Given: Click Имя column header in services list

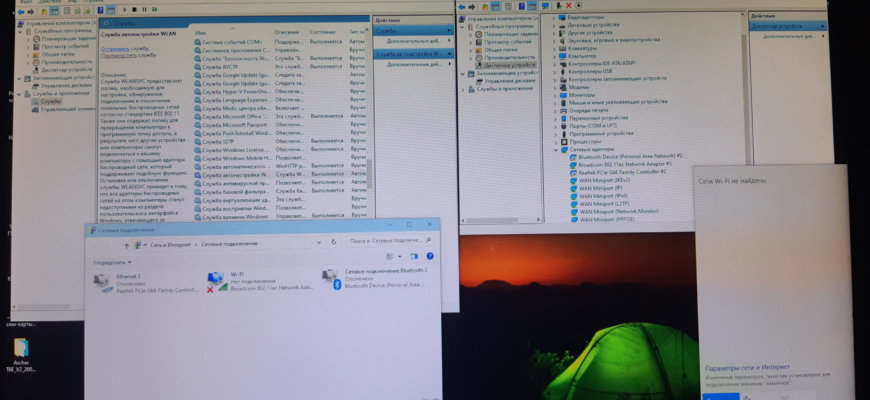Looking at the screenshot, I should [x=200, y=33].
